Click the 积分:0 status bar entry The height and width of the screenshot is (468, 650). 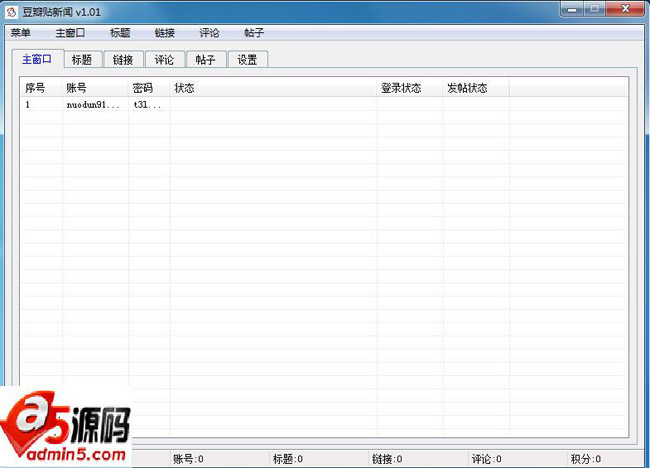(x=586, y=459)
